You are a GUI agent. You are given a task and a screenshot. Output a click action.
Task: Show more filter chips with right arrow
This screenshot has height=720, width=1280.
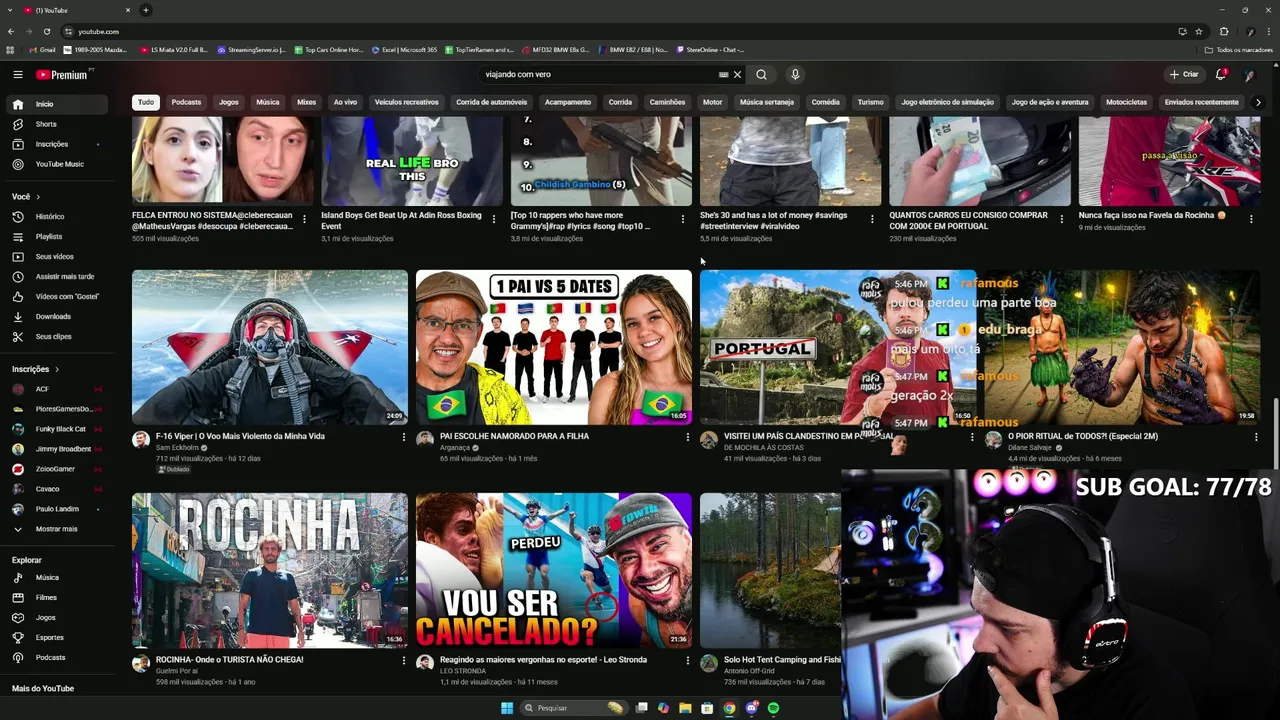1258,102
